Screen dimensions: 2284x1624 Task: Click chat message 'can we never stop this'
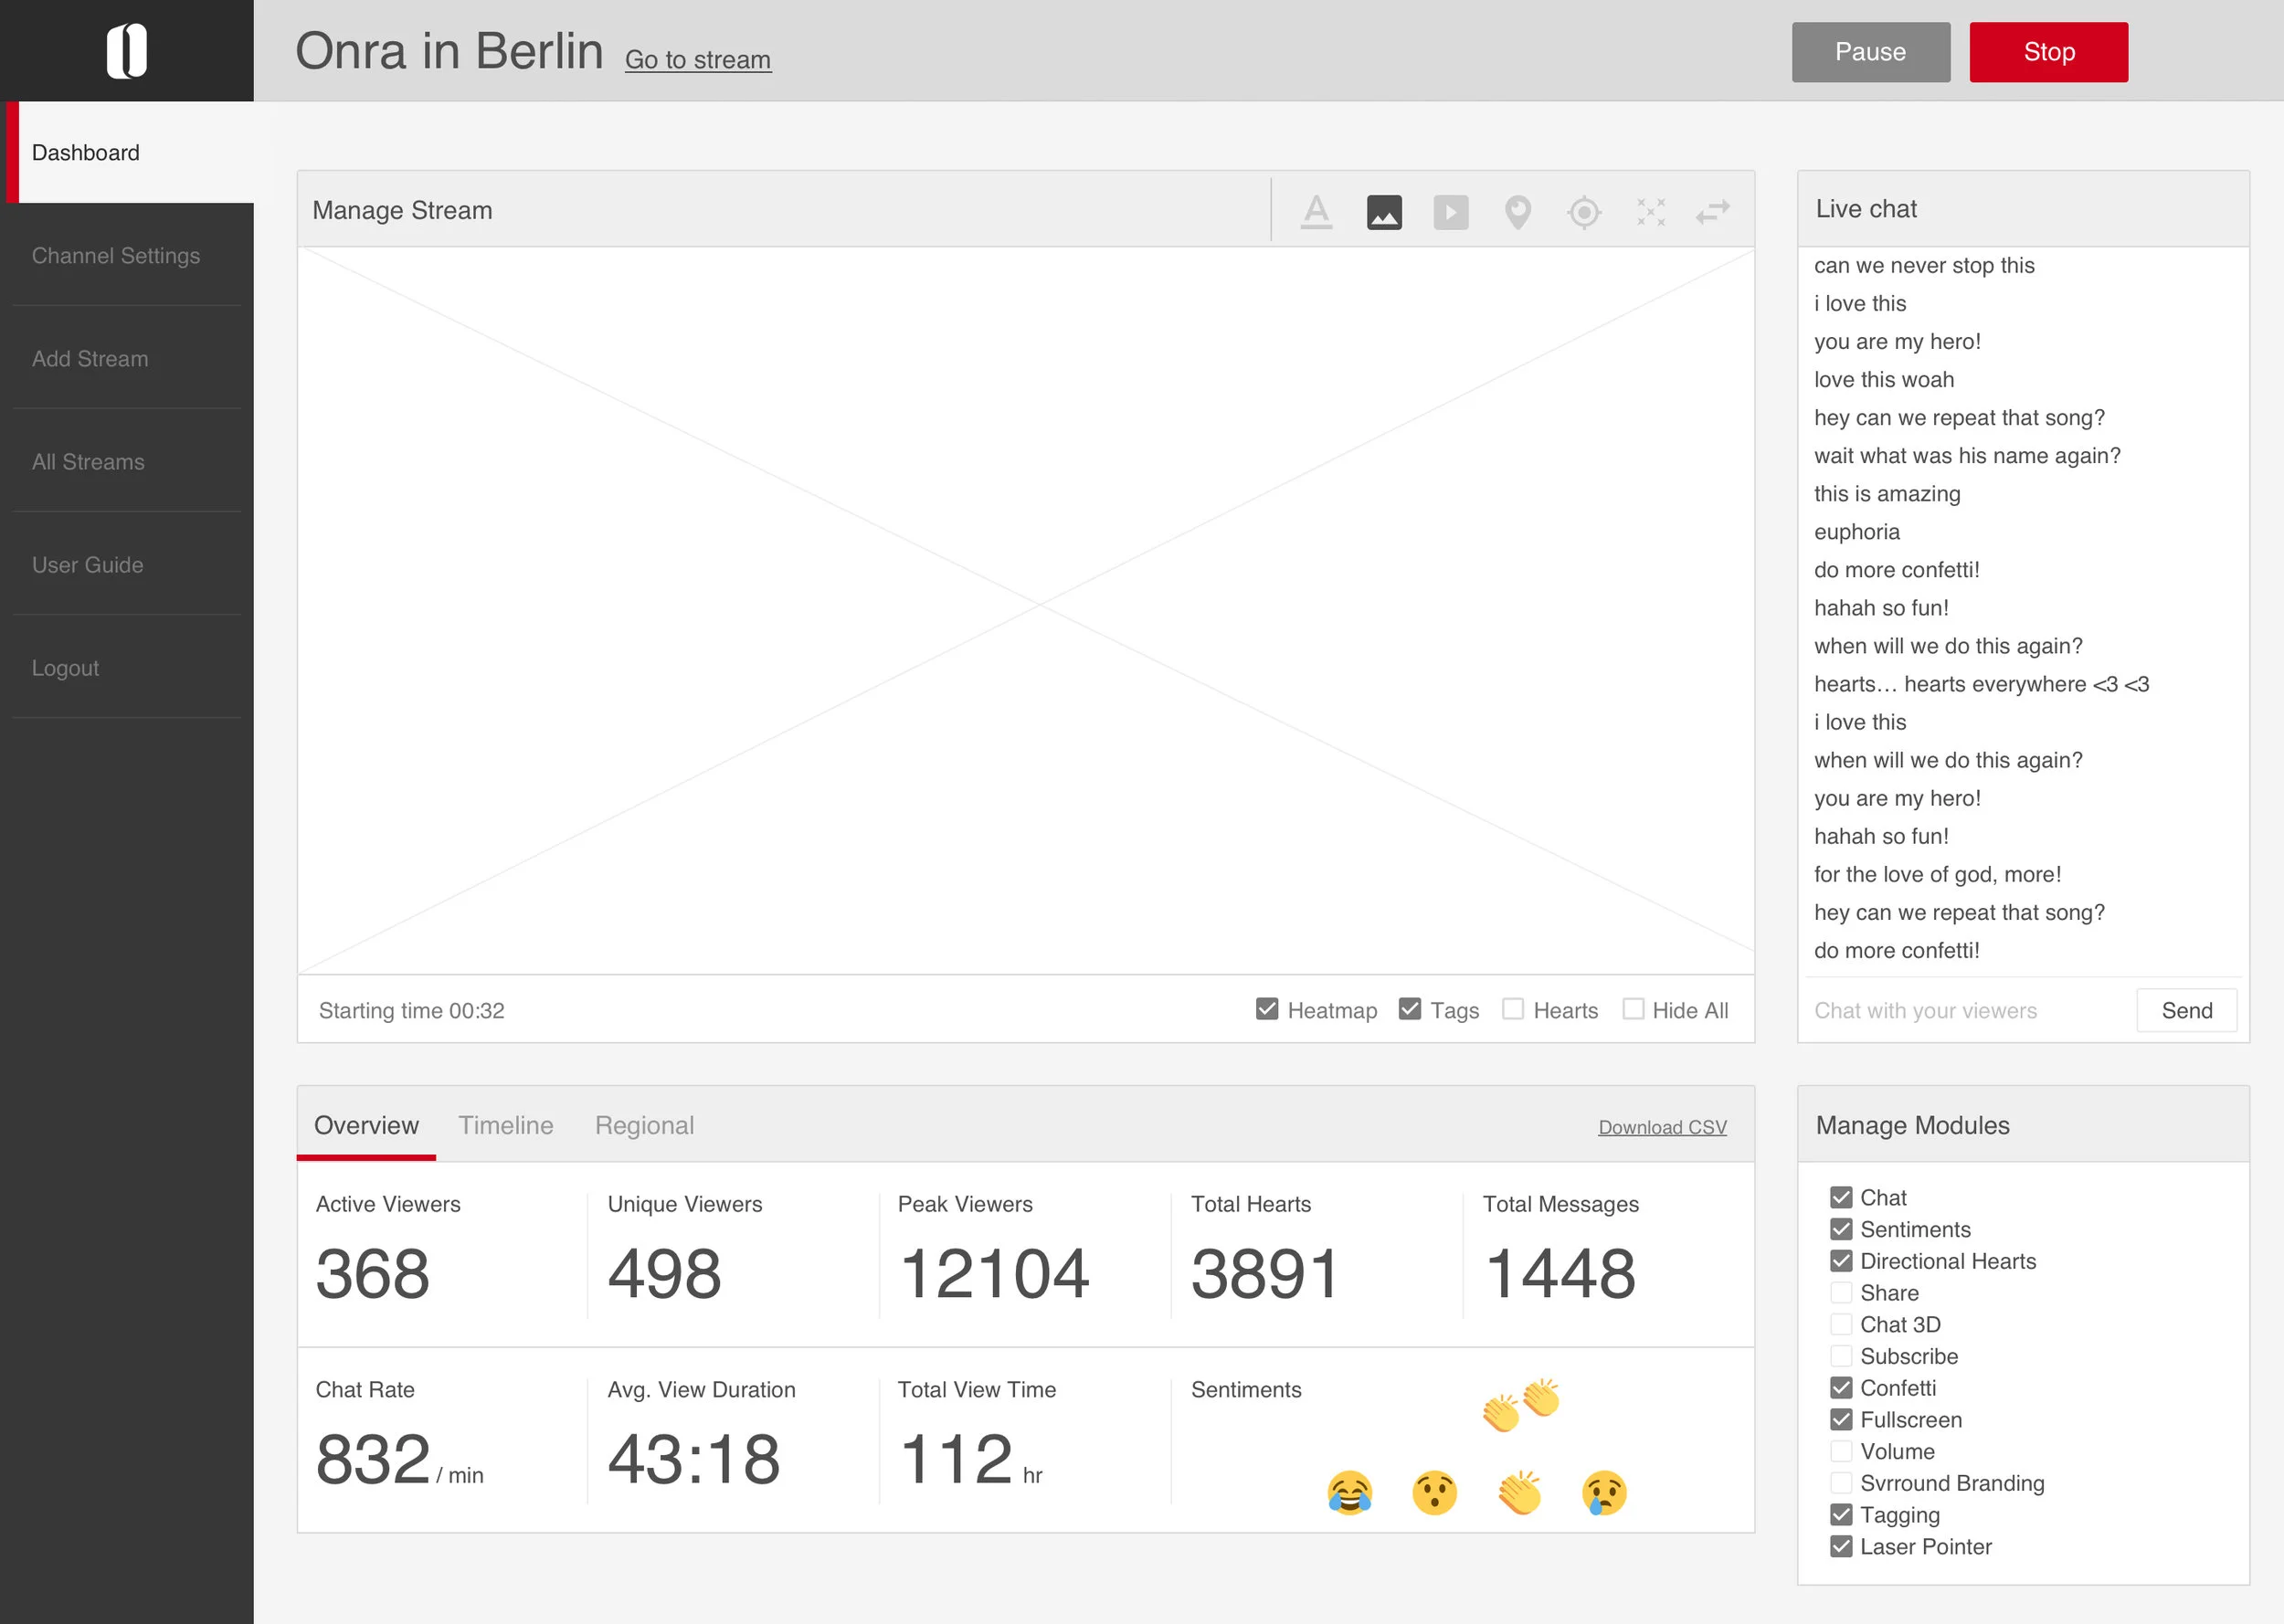click(1924, 265)
